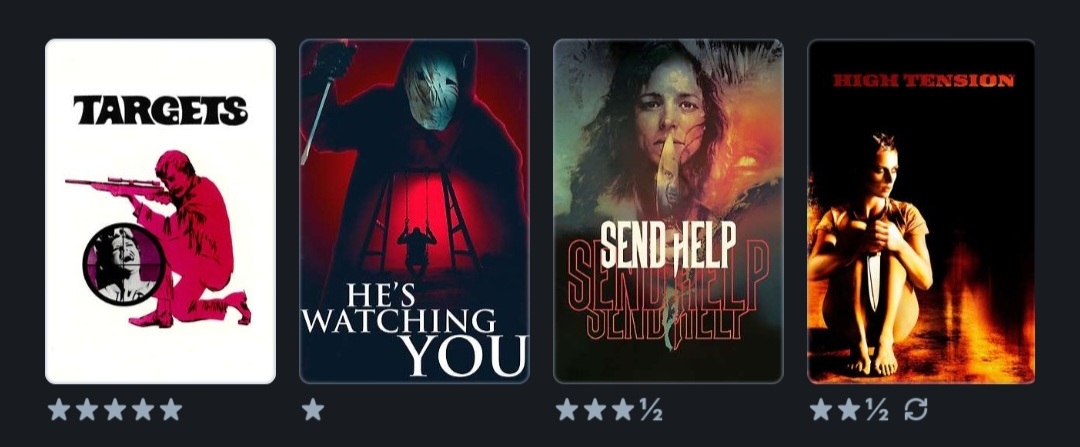Click the fourth star under Targets
Screen dimensions: 1080x447
(x=143, y=409)
